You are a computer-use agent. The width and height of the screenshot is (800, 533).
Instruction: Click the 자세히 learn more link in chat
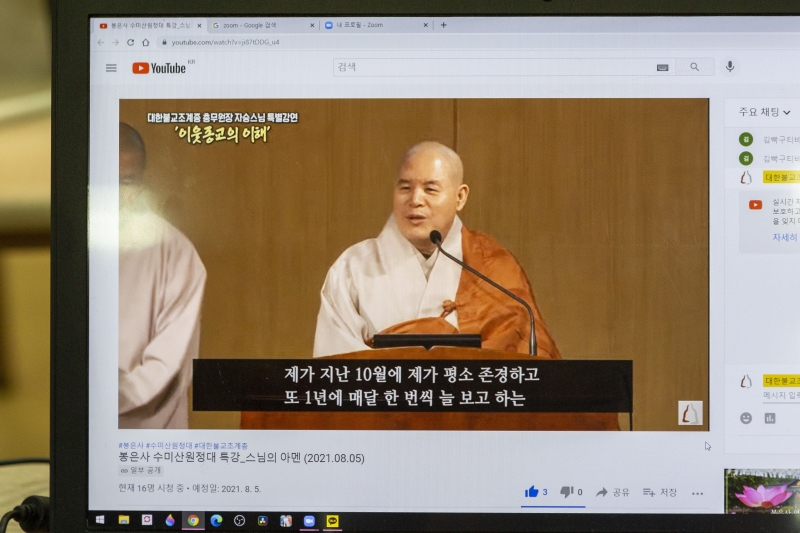[x=784, y=237]
